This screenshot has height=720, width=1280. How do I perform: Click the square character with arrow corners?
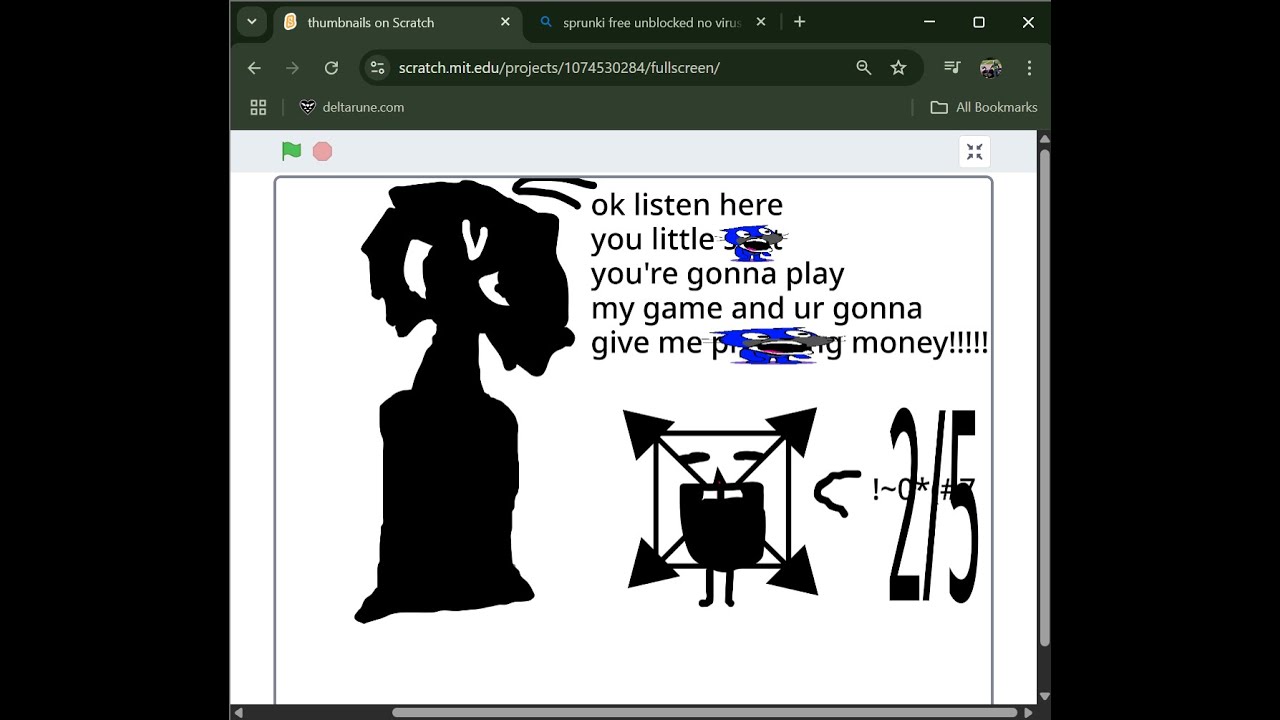720,507
